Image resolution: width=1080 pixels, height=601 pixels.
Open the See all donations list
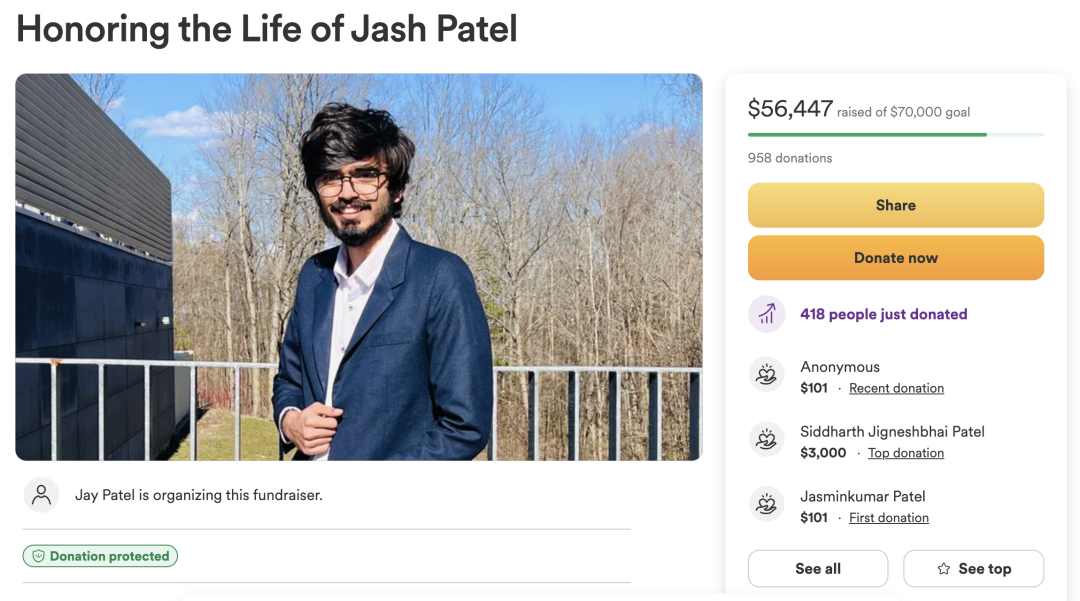[818, 569]
